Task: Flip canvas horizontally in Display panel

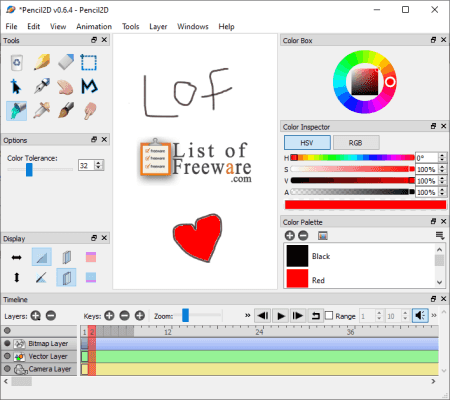Action: (x=16, y=257)
